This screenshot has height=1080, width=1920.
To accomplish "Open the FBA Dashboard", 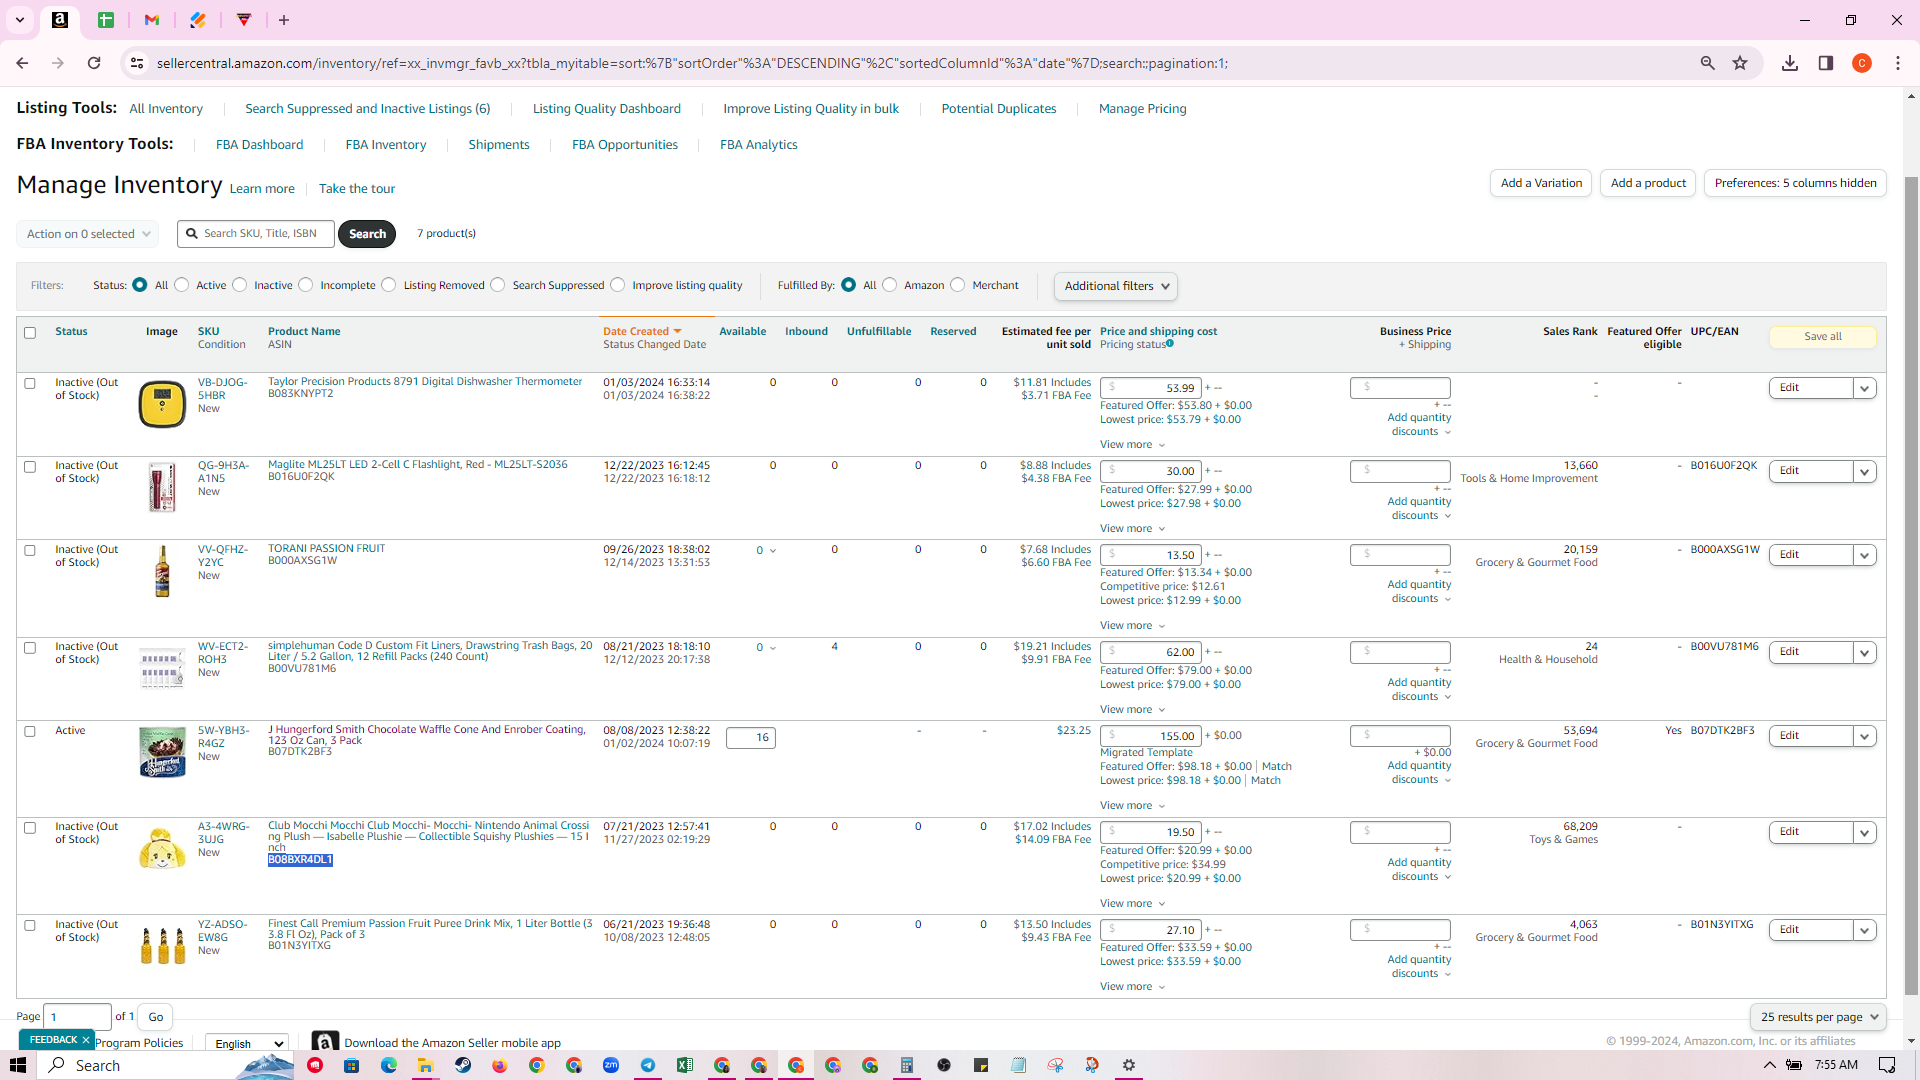I will pos(260,145).
